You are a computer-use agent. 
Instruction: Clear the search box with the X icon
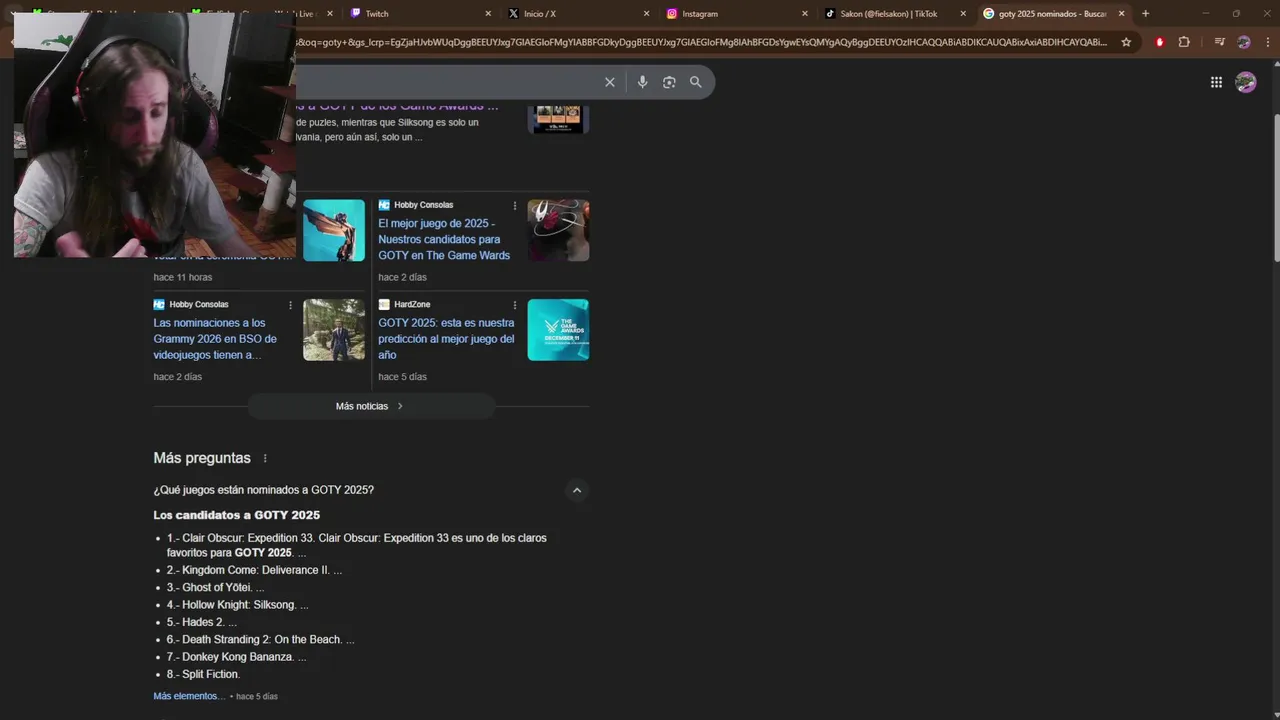(609, 82)
